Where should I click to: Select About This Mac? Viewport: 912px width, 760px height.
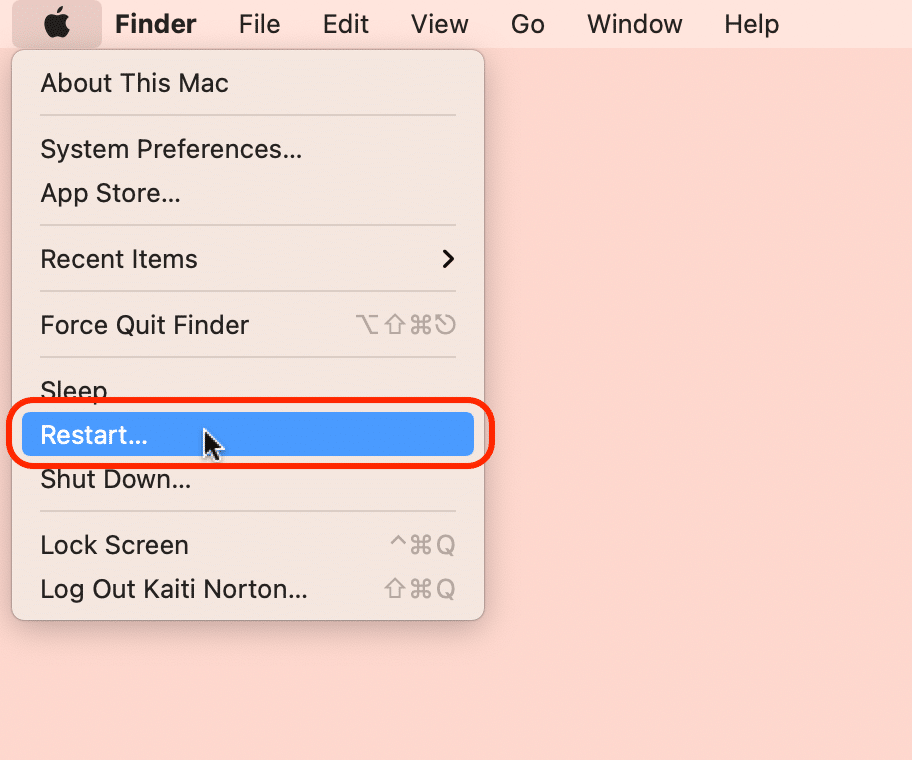click(x=134, y=83)
